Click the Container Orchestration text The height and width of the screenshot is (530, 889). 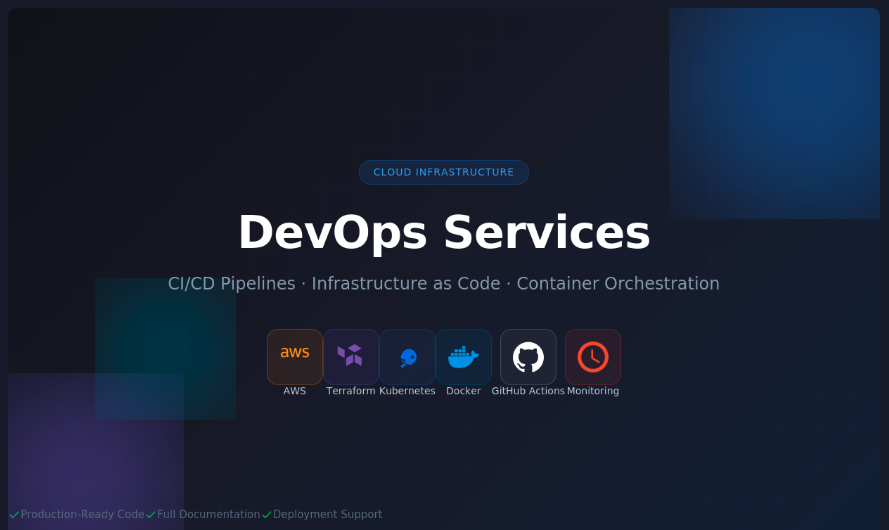click(618, 284)
